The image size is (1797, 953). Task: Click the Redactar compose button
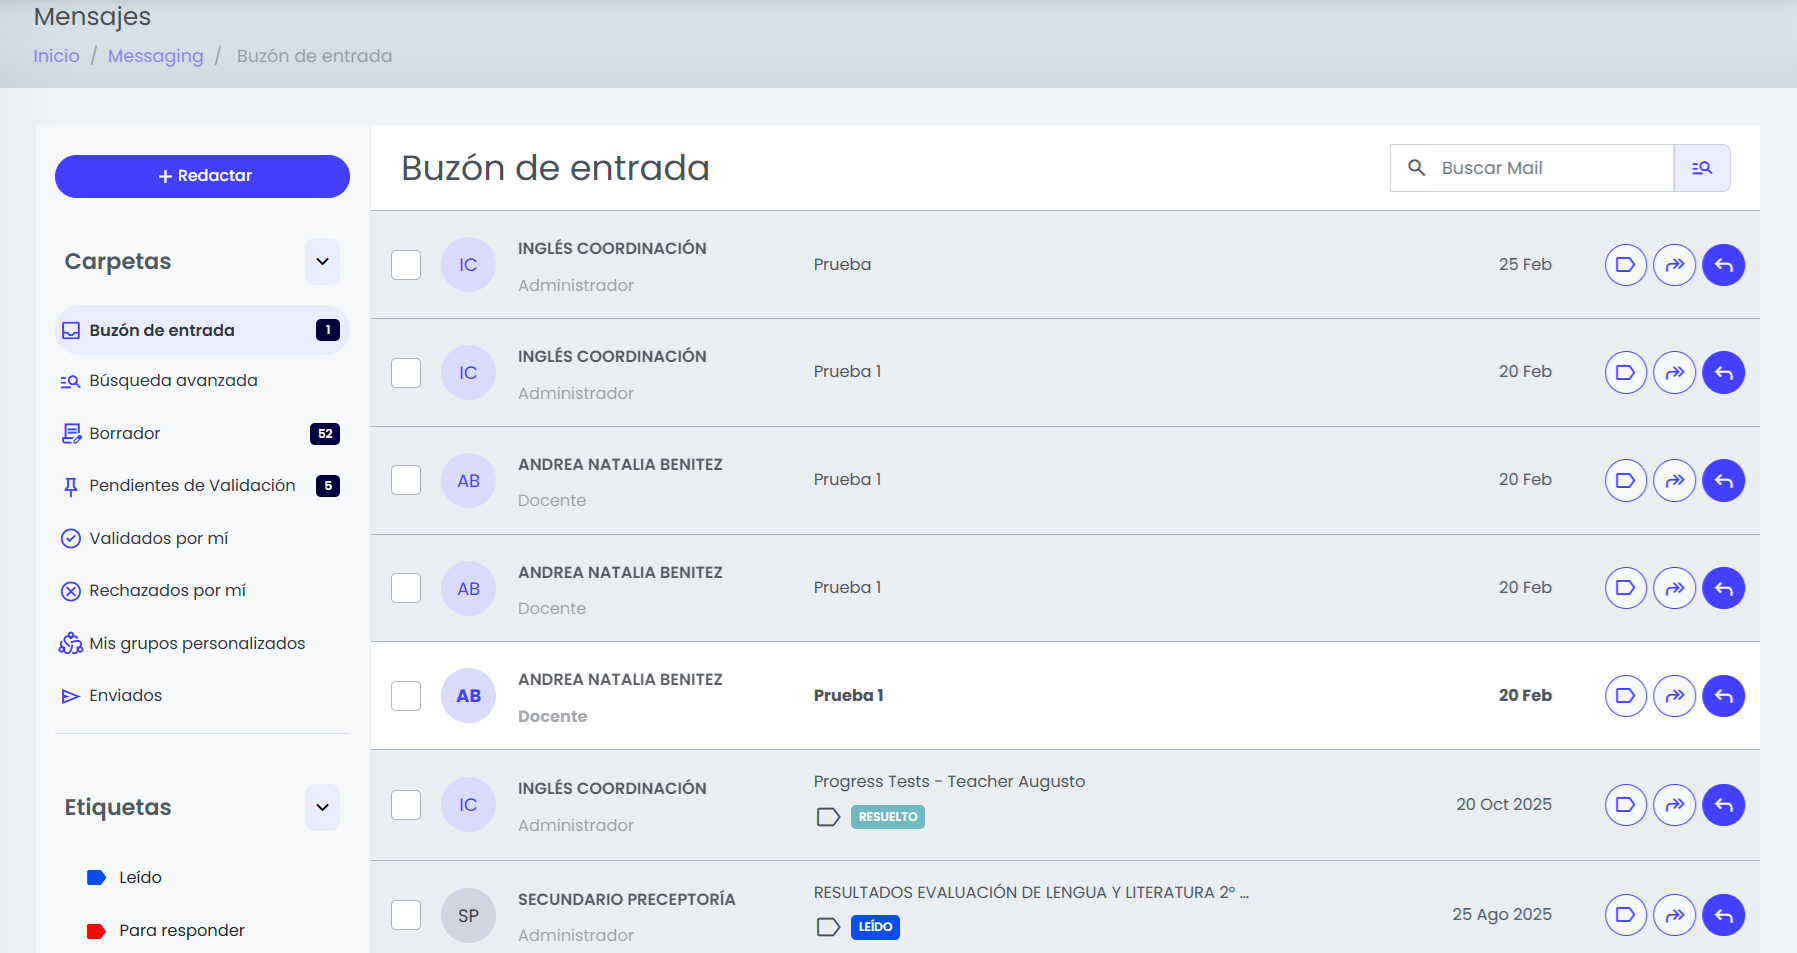(x=202, y=176)
